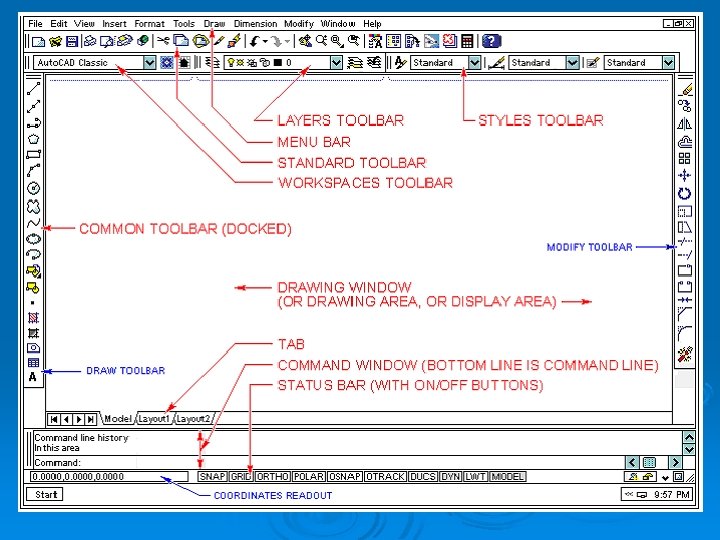
Task: Select the Table tool in Draw toolbar
Action: click(34, 362)
